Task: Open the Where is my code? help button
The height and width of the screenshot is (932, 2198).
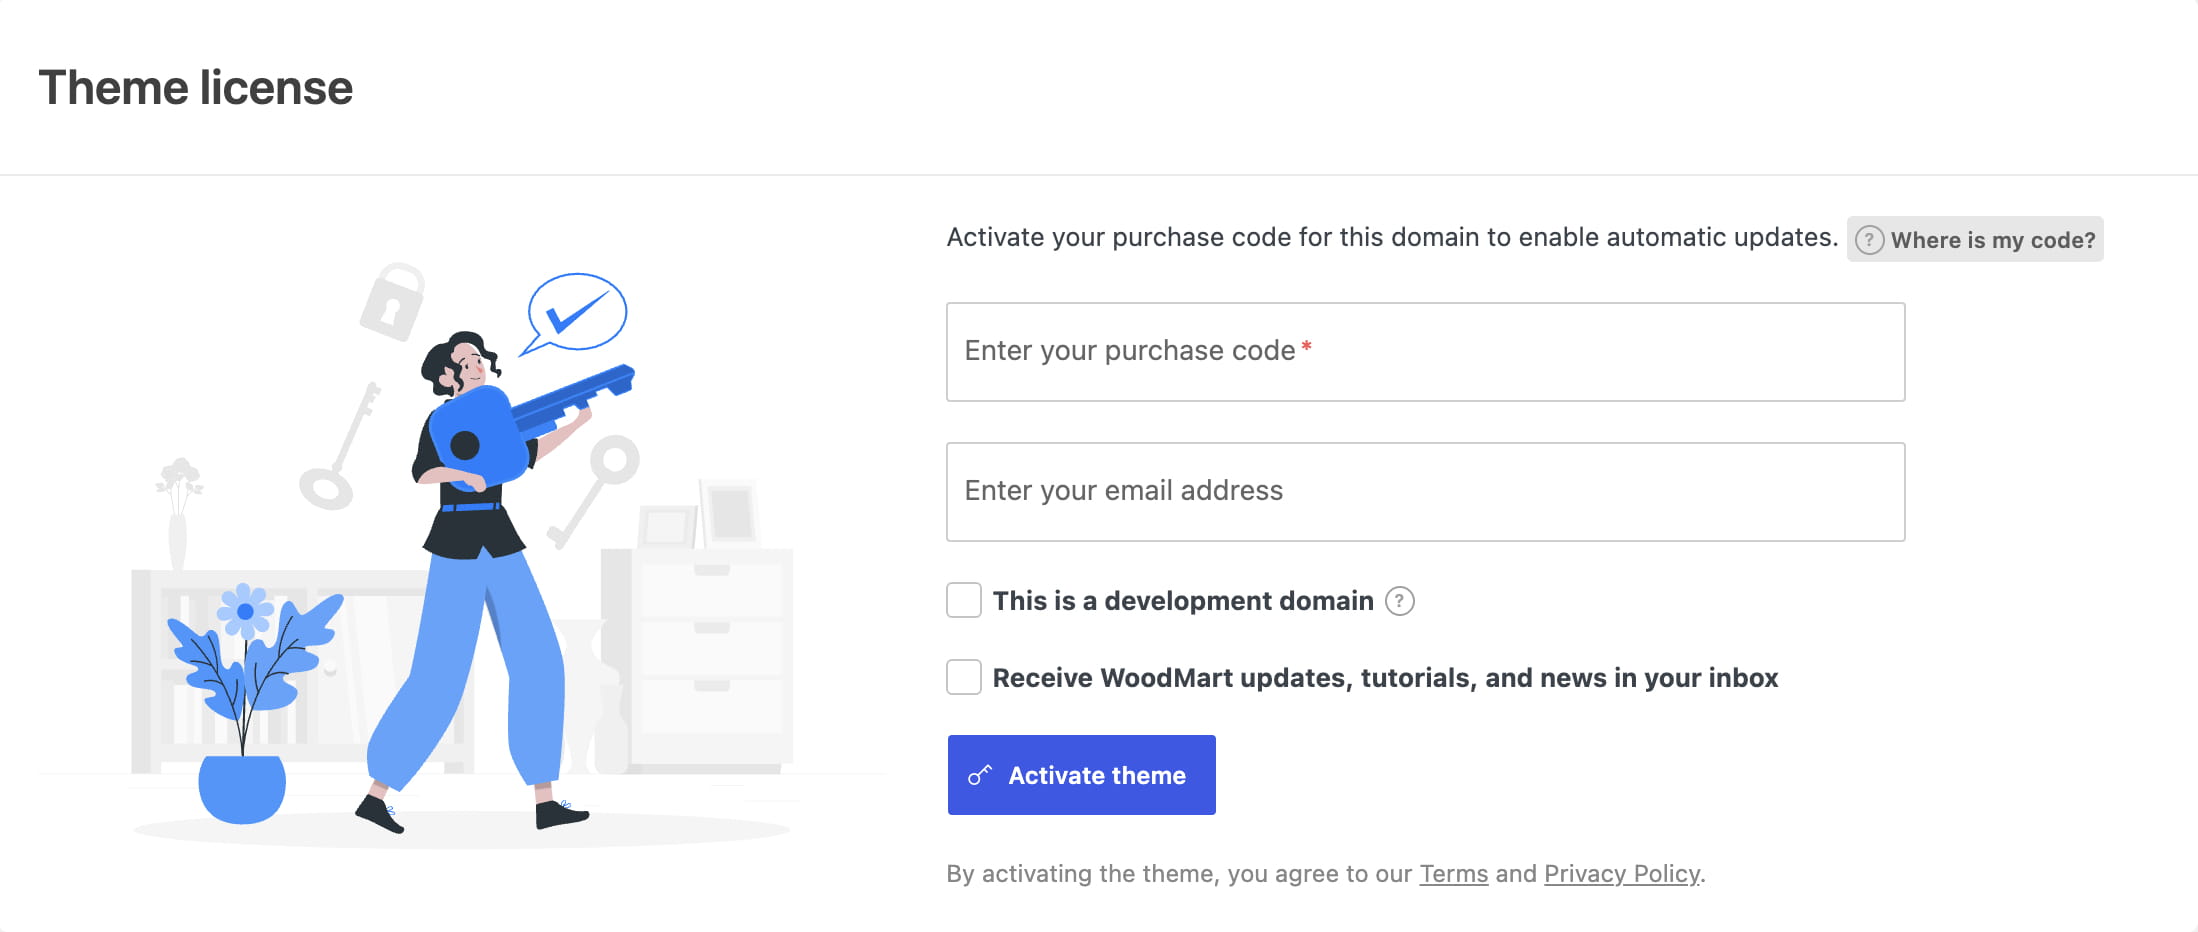Action: pyautogui.click(x=1975, y=240)
